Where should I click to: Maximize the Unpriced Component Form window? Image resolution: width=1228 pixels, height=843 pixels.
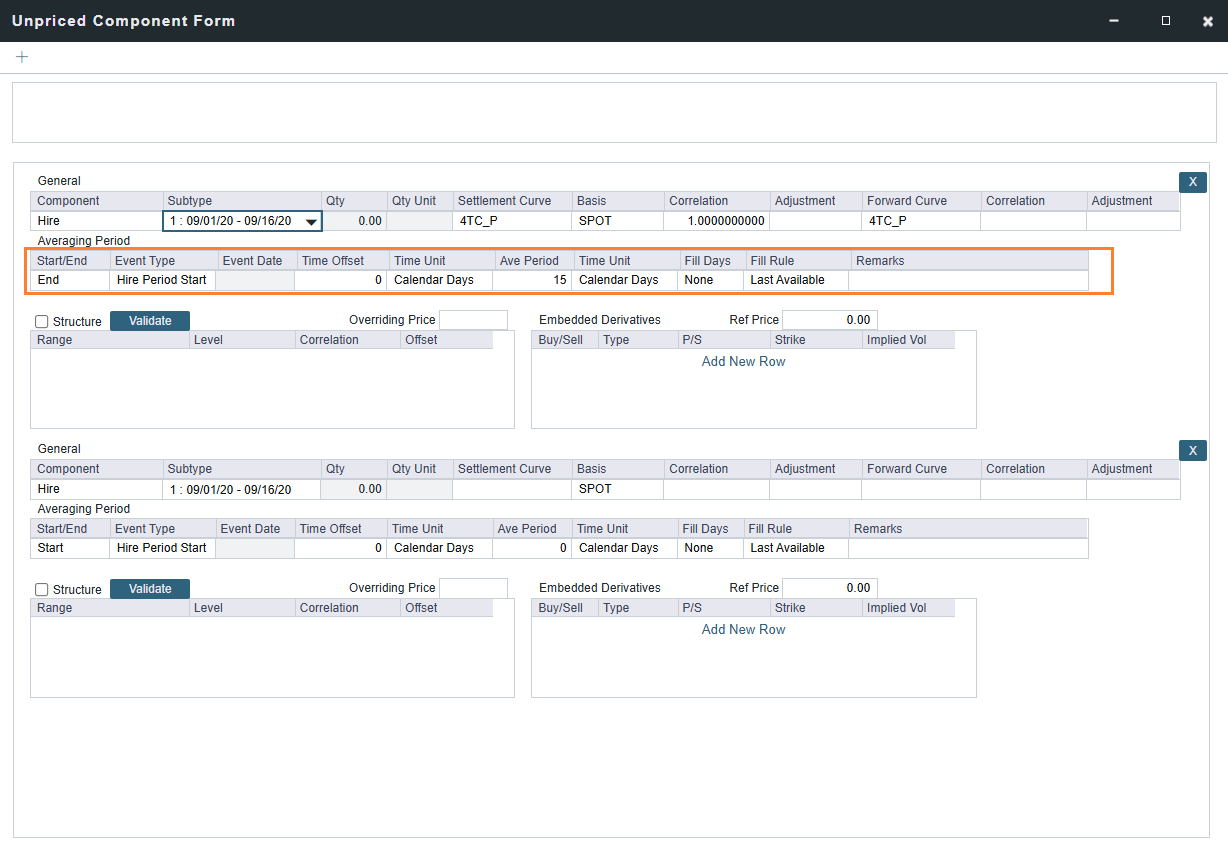click(1166, 21)
